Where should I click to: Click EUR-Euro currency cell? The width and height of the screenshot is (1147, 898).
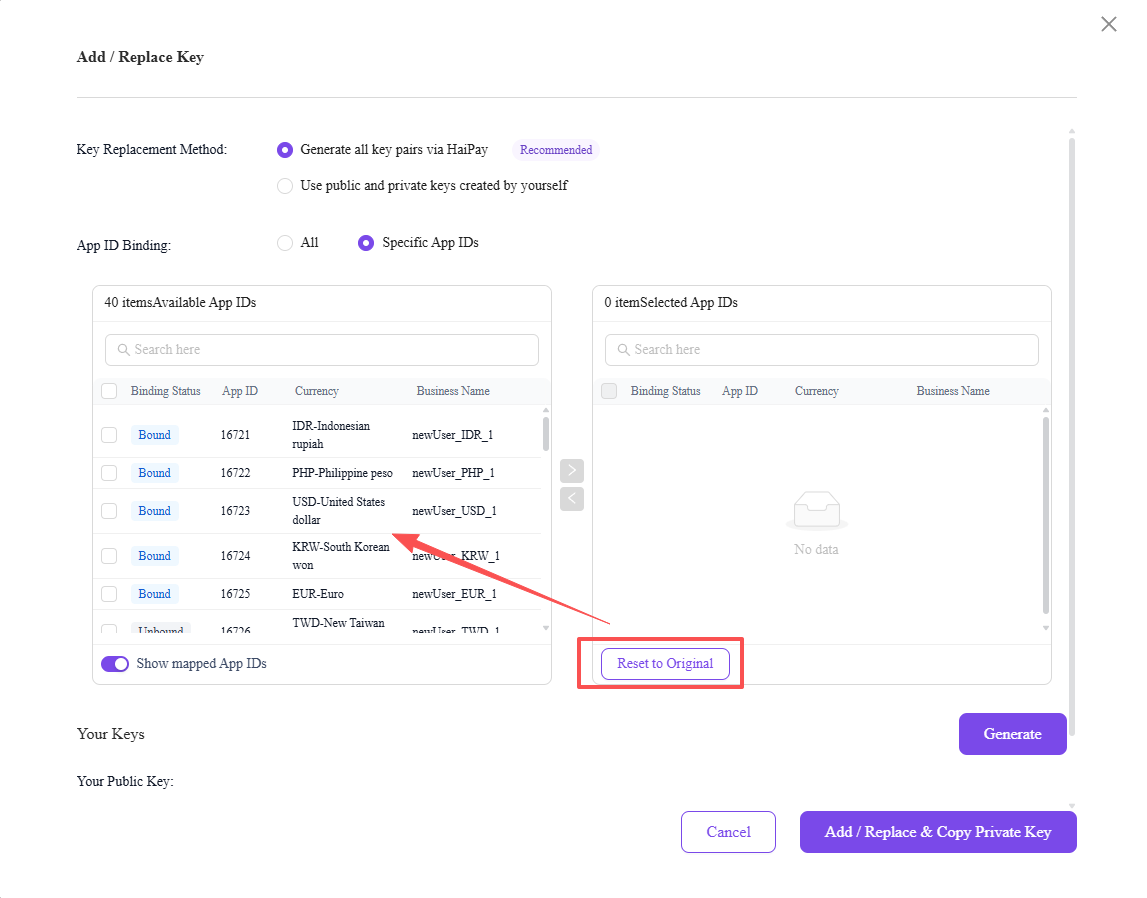(x=318, y=594)
